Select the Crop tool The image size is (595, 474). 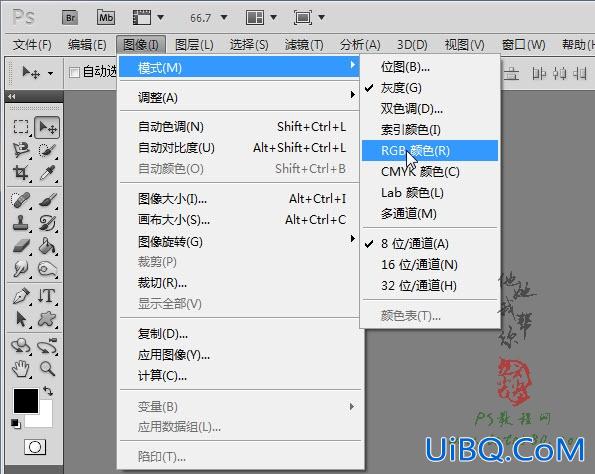click(21, 173)
